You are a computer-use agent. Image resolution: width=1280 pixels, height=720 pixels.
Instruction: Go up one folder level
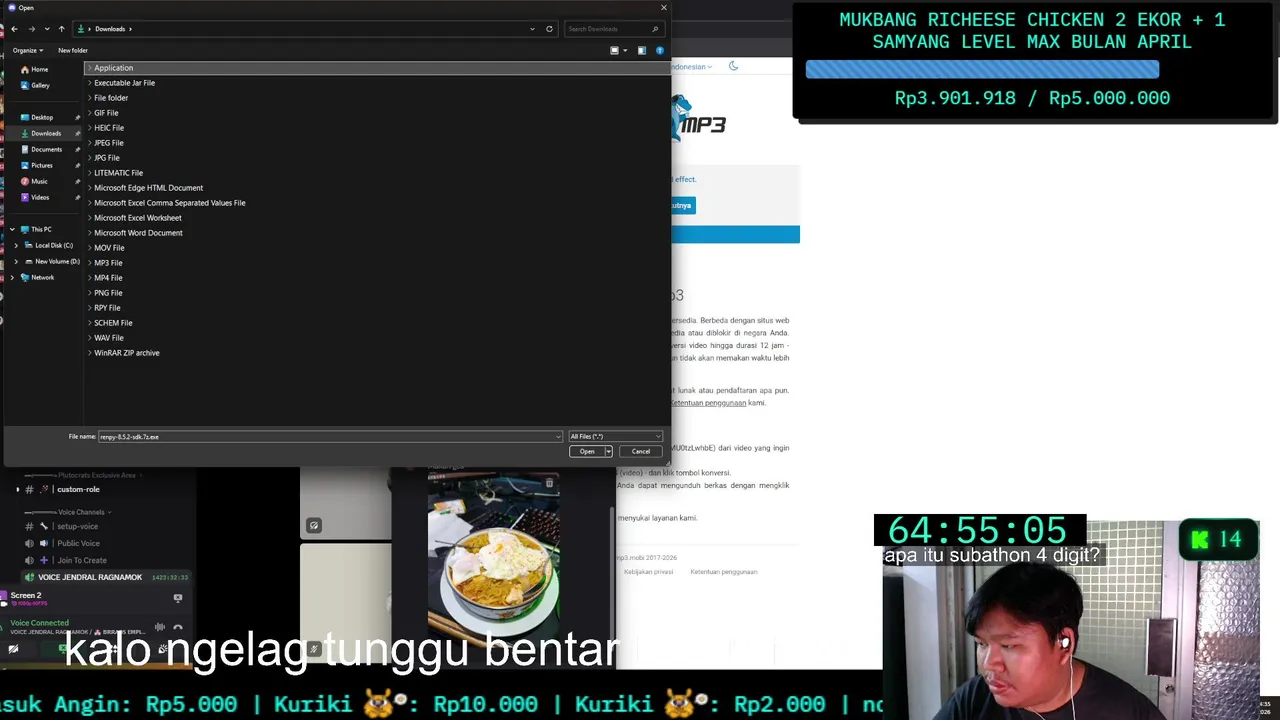click(x=61, y=29)
